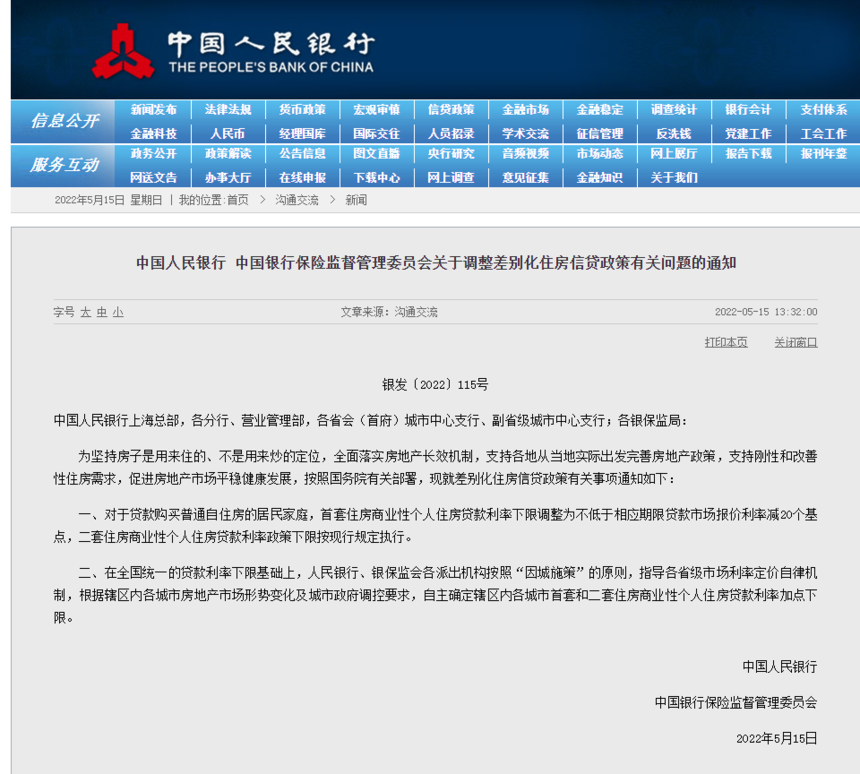Select 音频视频 navigation item
Image resolution: width=860 pixels, height=774 pixels.
pyautogui.click(x=525, y=154)
